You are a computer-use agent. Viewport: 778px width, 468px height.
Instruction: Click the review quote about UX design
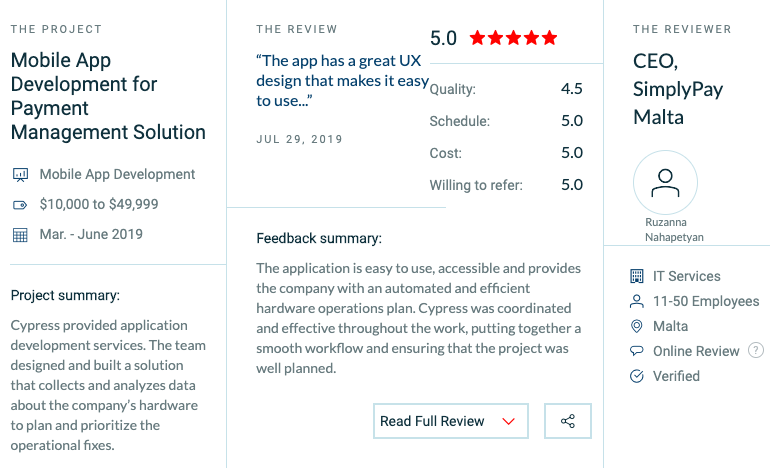coord(342,79)
